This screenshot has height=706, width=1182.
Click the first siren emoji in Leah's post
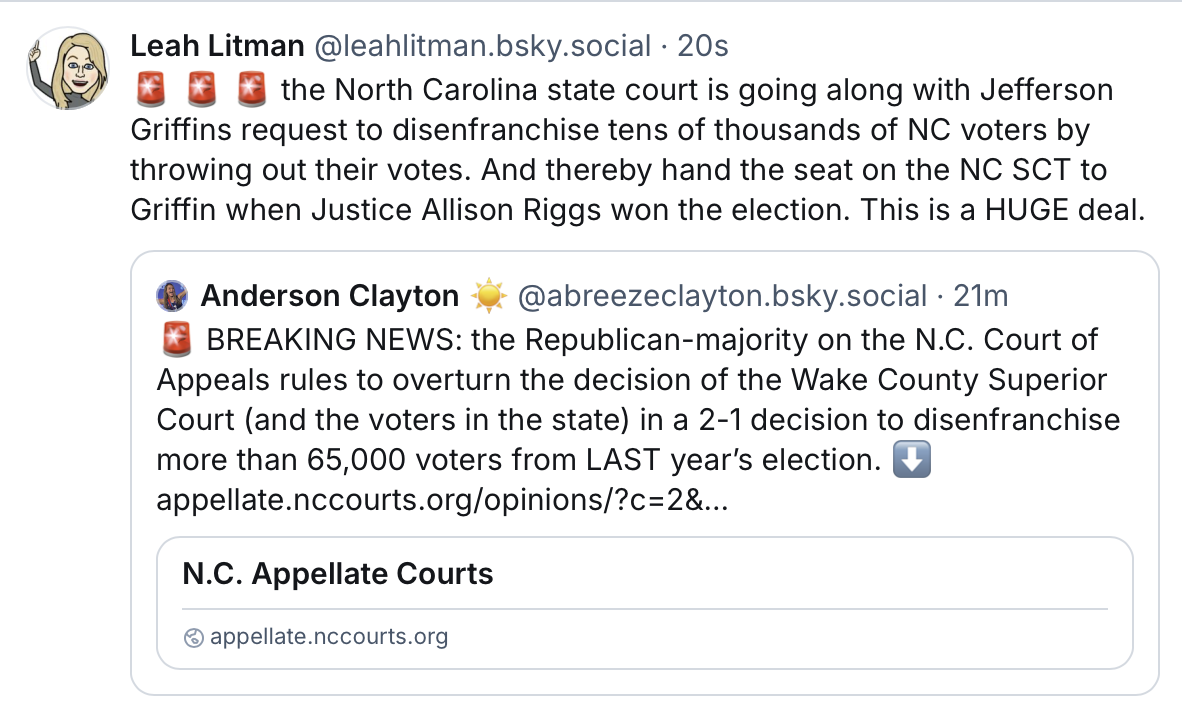(150, 91)
